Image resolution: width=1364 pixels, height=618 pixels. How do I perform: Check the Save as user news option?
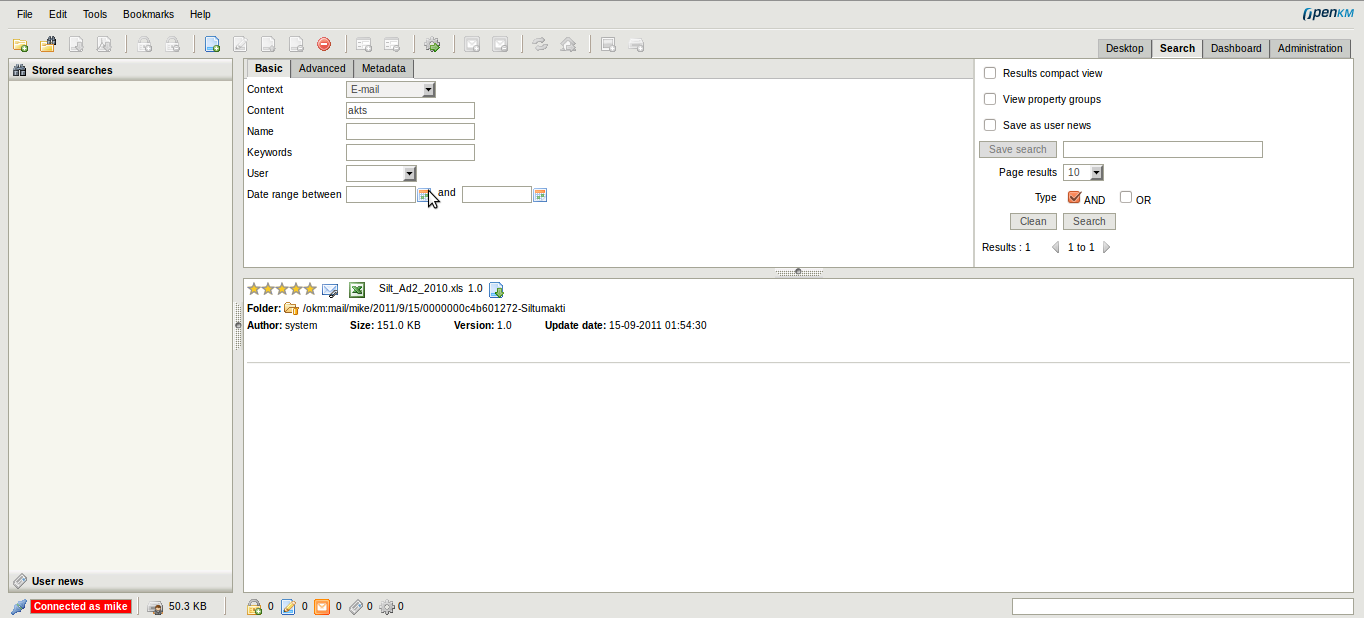pyautogui.click(x=990, y=125)
